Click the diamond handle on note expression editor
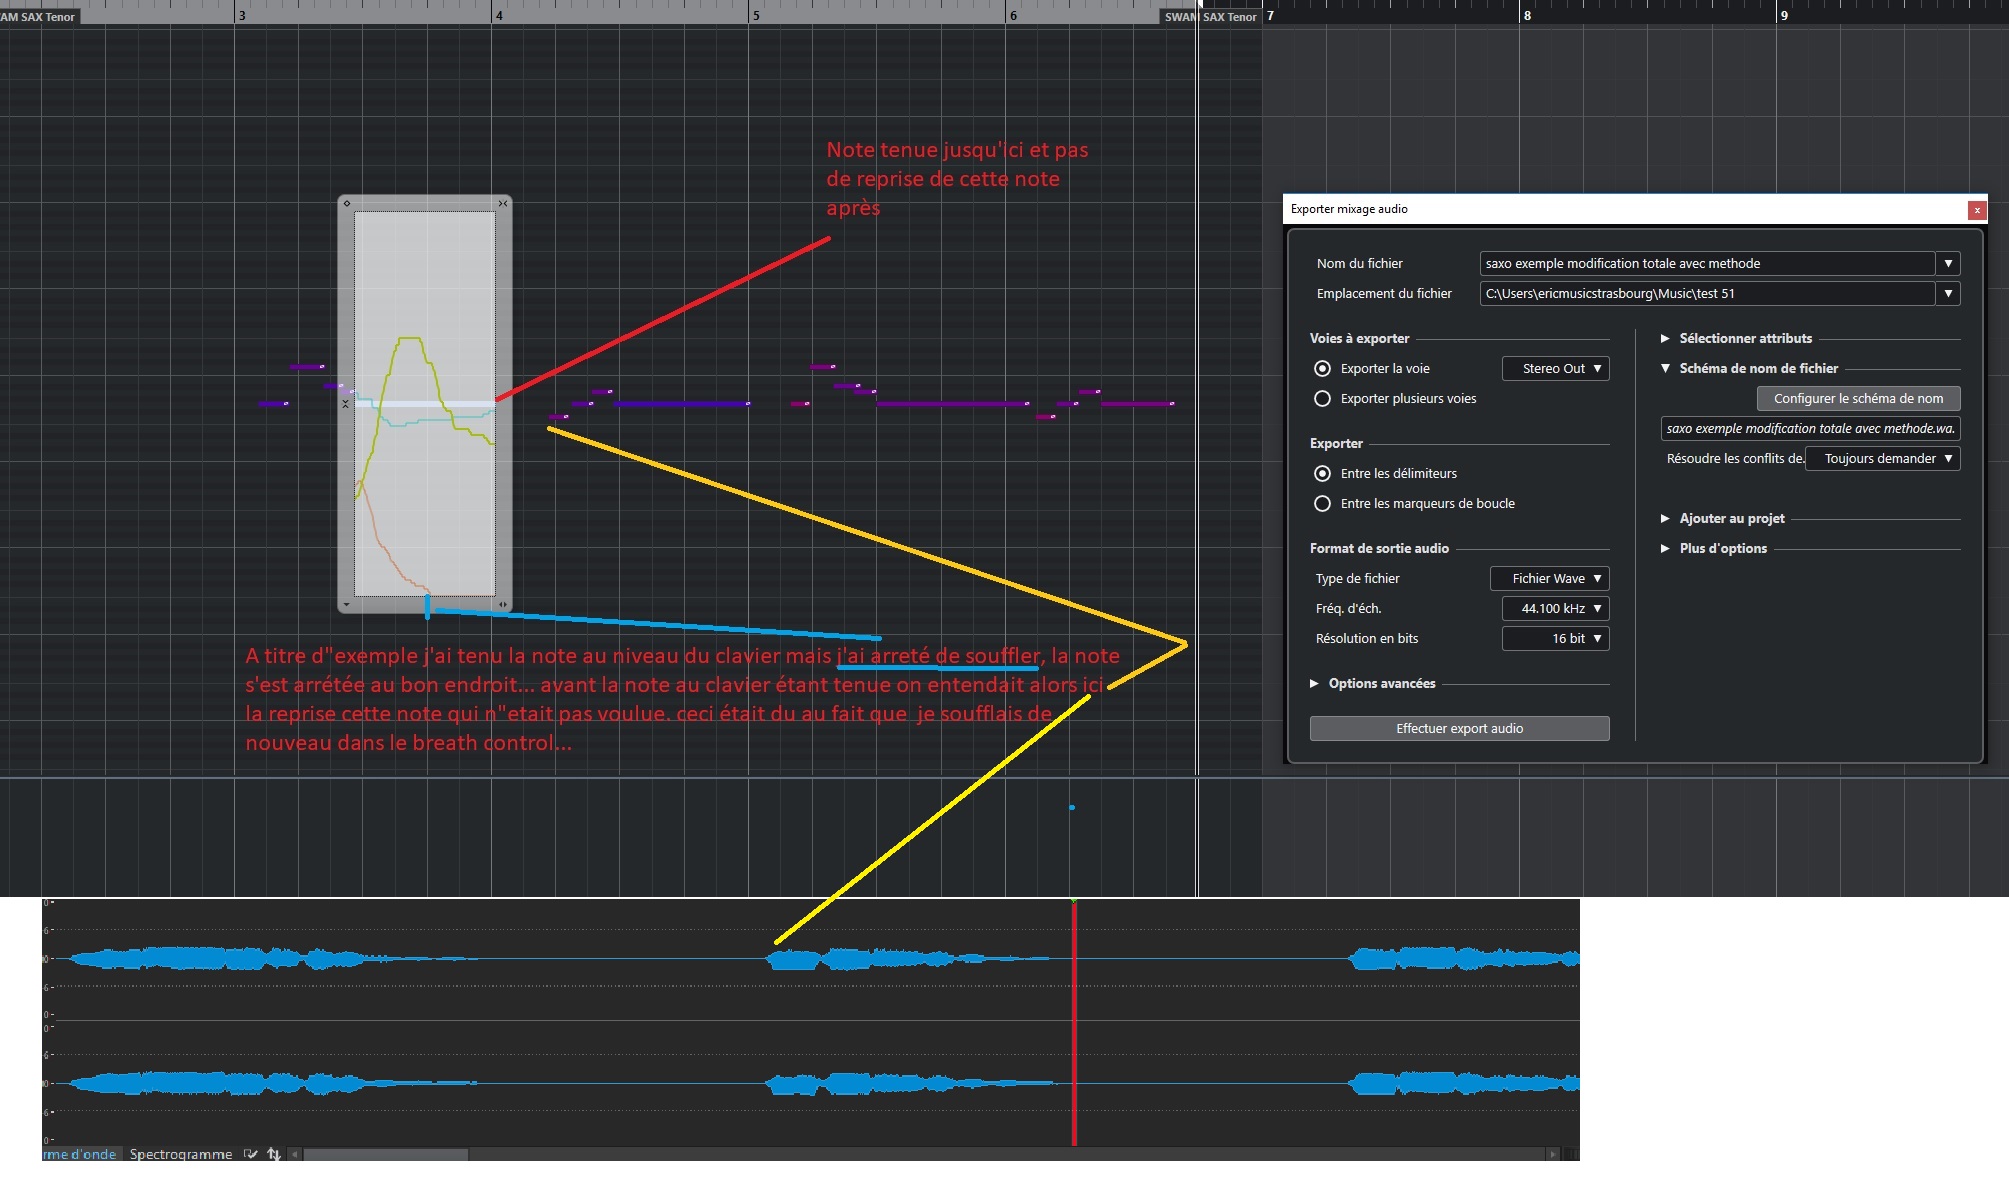This screenshot has height=1196, width=2009. [x=347, y=204]
